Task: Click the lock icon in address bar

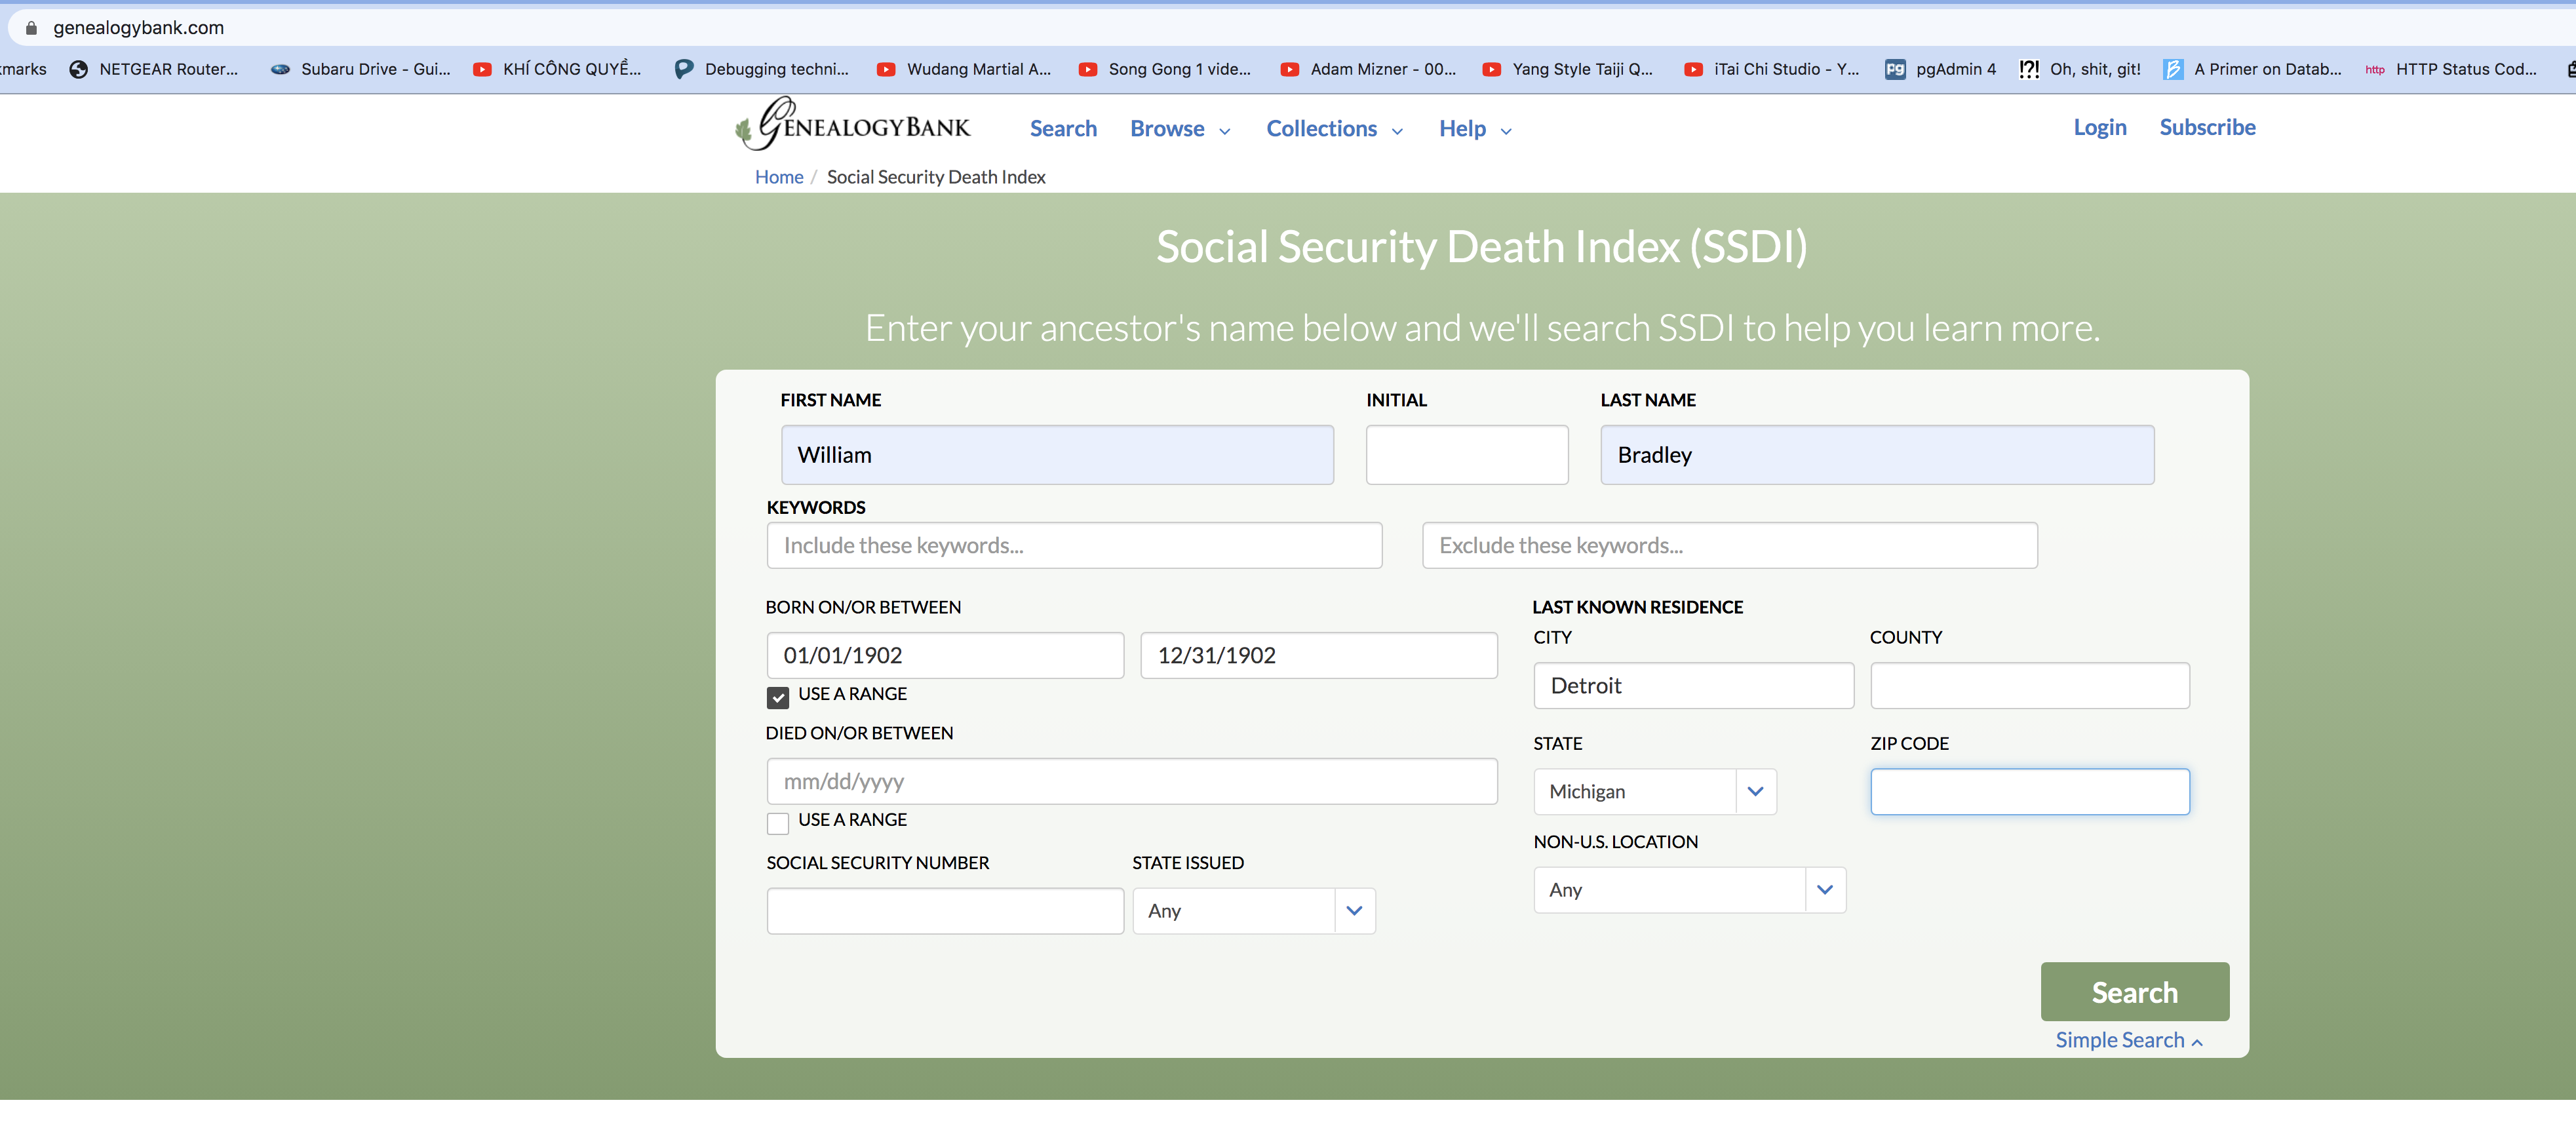Action: click(31, 28)
